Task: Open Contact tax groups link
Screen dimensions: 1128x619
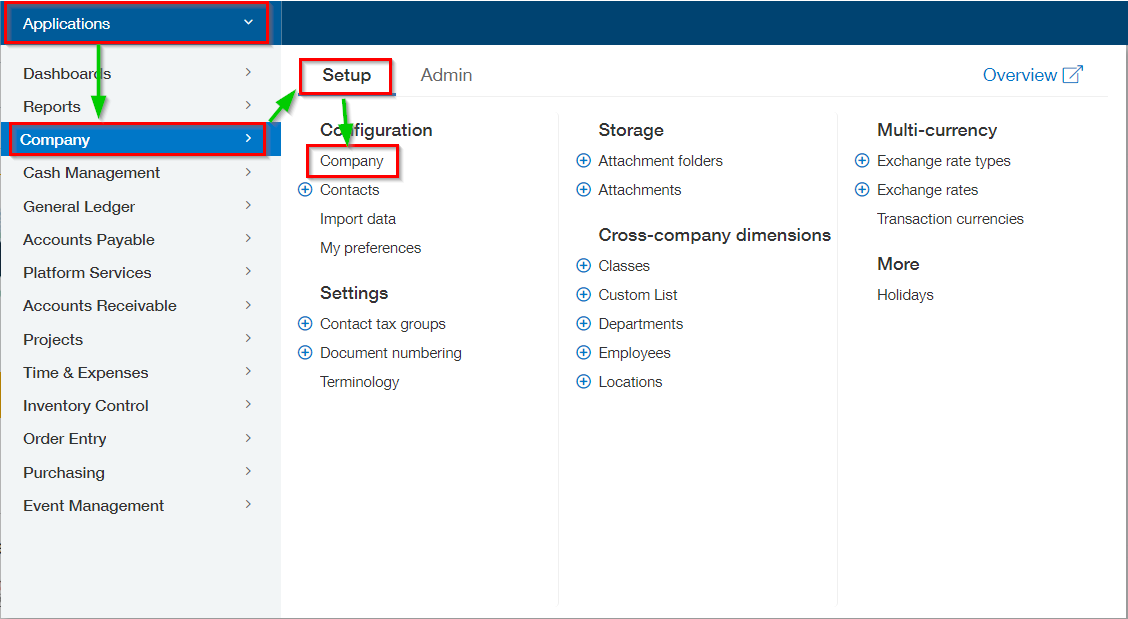Action: 383,324
